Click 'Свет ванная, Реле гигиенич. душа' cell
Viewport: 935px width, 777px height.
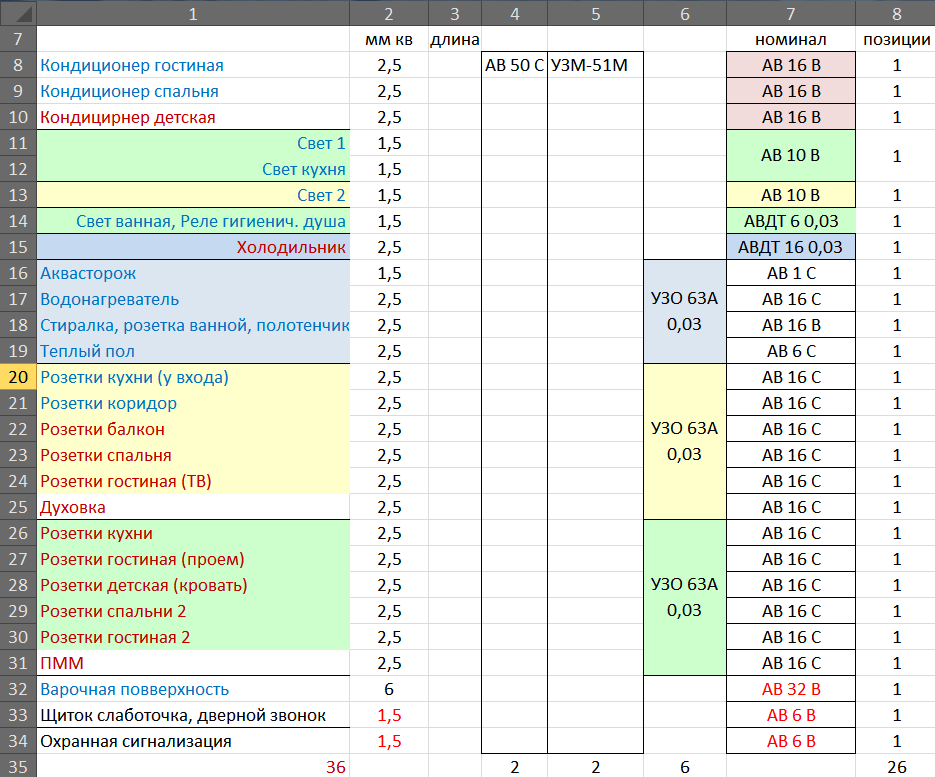coord(193,221)
